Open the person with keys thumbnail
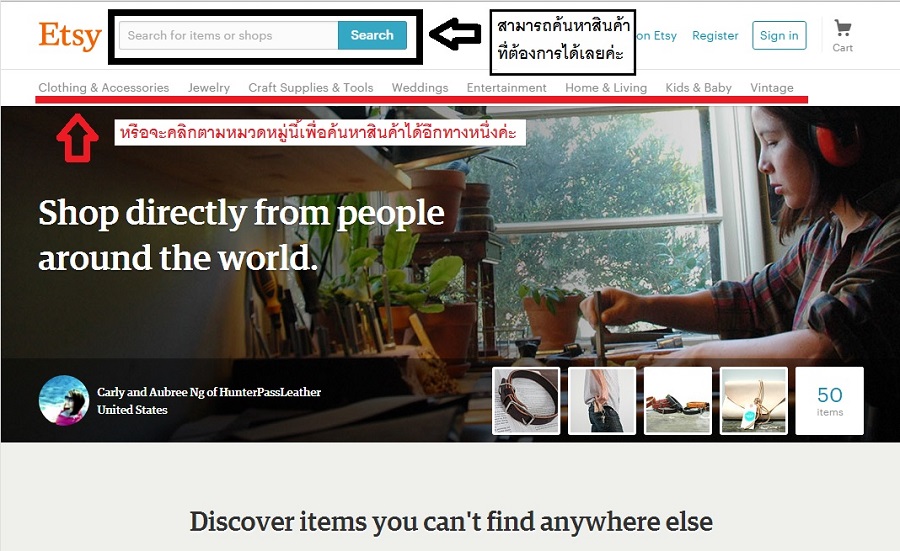Screen dimensions: 900x551 602,401
